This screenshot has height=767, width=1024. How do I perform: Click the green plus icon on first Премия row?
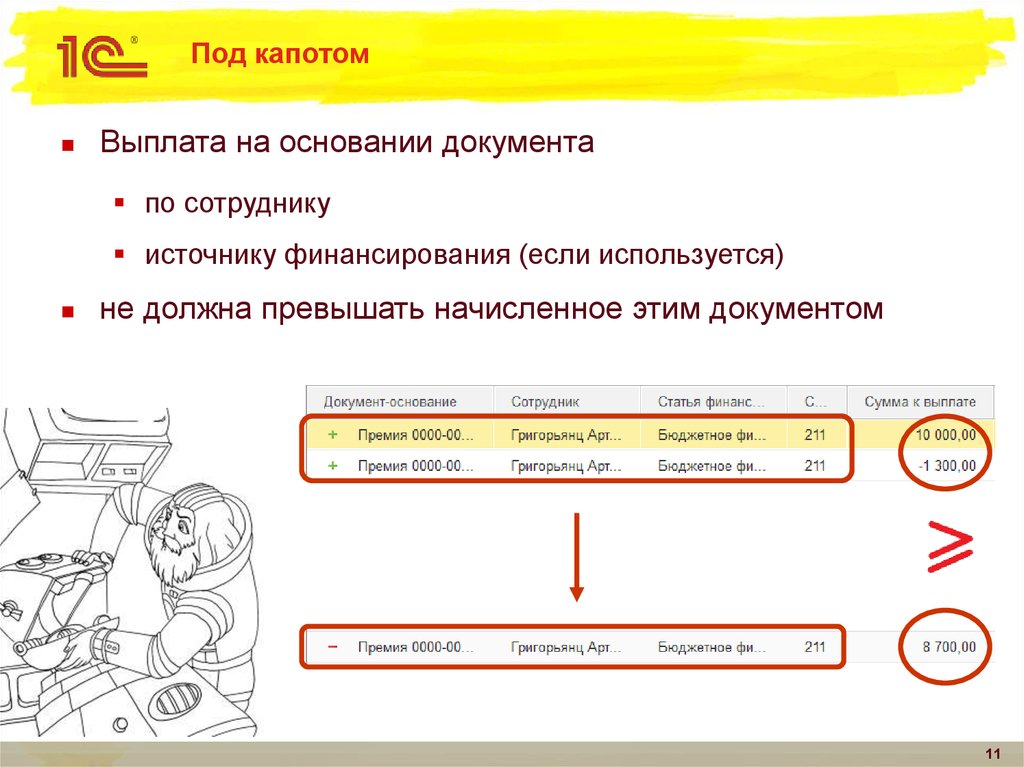(333, 436)
